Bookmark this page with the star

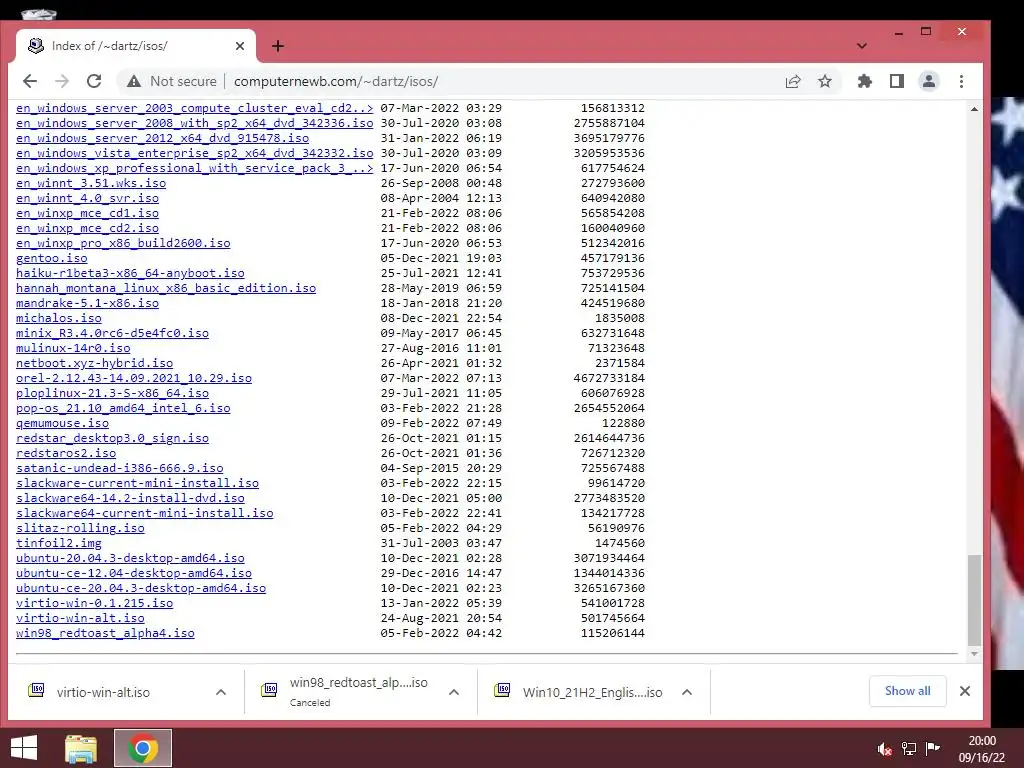coord(825,81)
